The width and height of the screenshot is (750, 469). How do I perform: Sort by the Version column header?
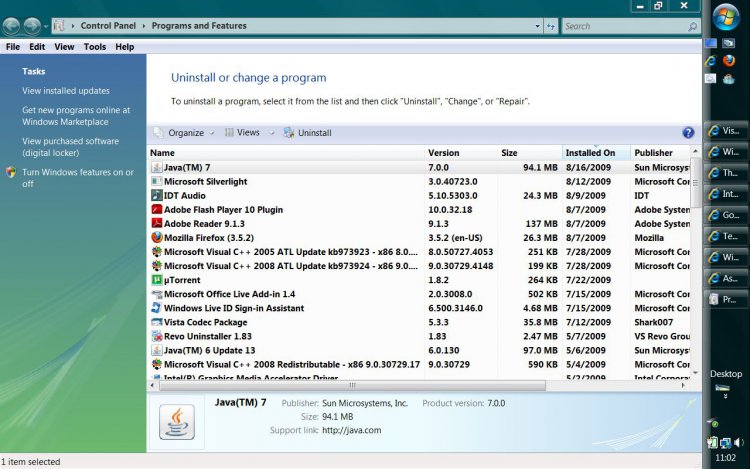461,153
